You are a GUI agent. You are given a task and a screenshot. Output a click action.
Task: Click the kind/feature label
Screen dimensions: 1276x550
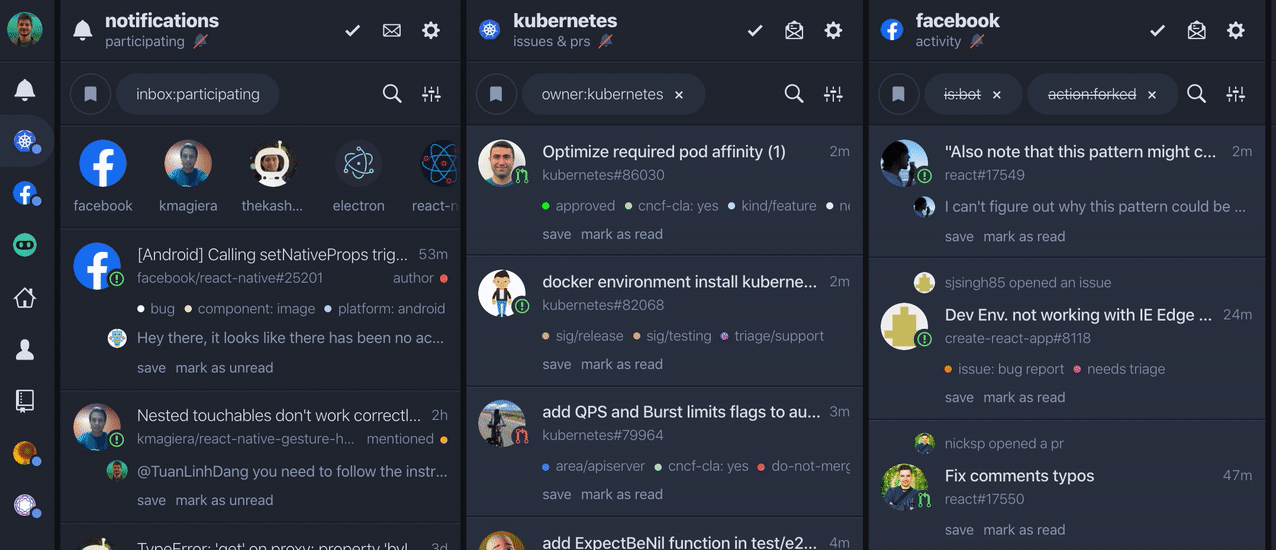click(x=771, y=206)
